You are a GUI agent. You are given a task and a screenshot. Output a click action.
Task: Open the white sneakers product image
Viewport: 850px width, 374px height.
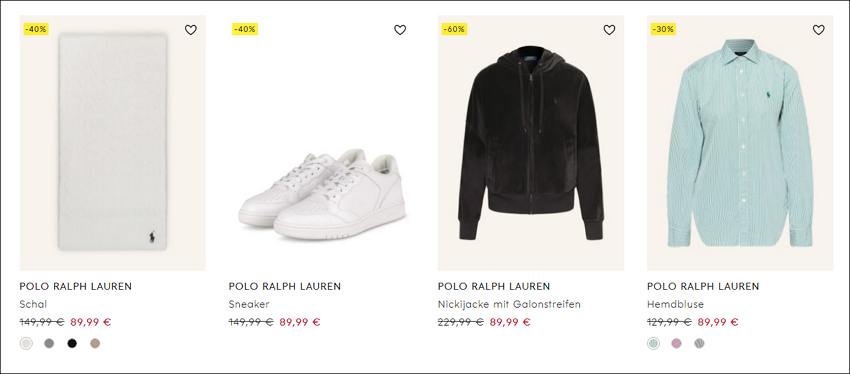pos(322,143)
